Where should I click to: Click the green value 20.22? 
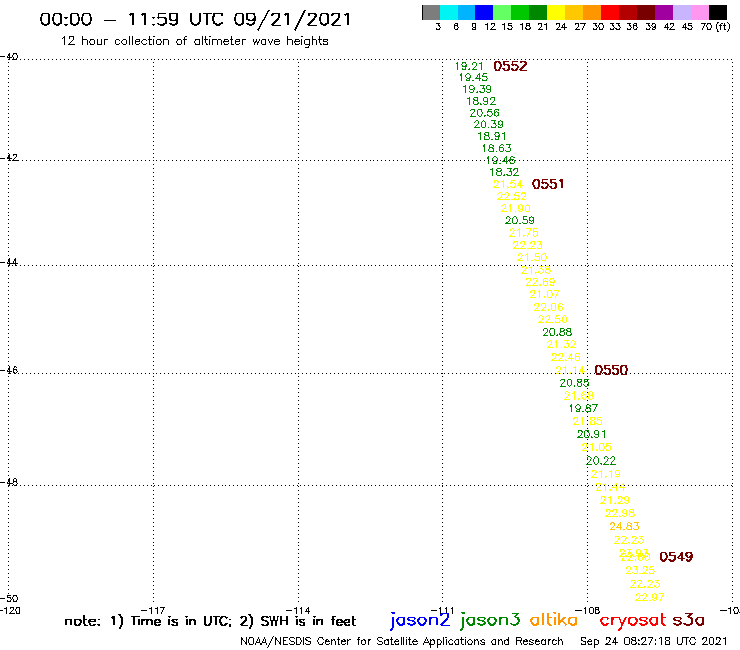pyautogui.click(x=601, y=461)
